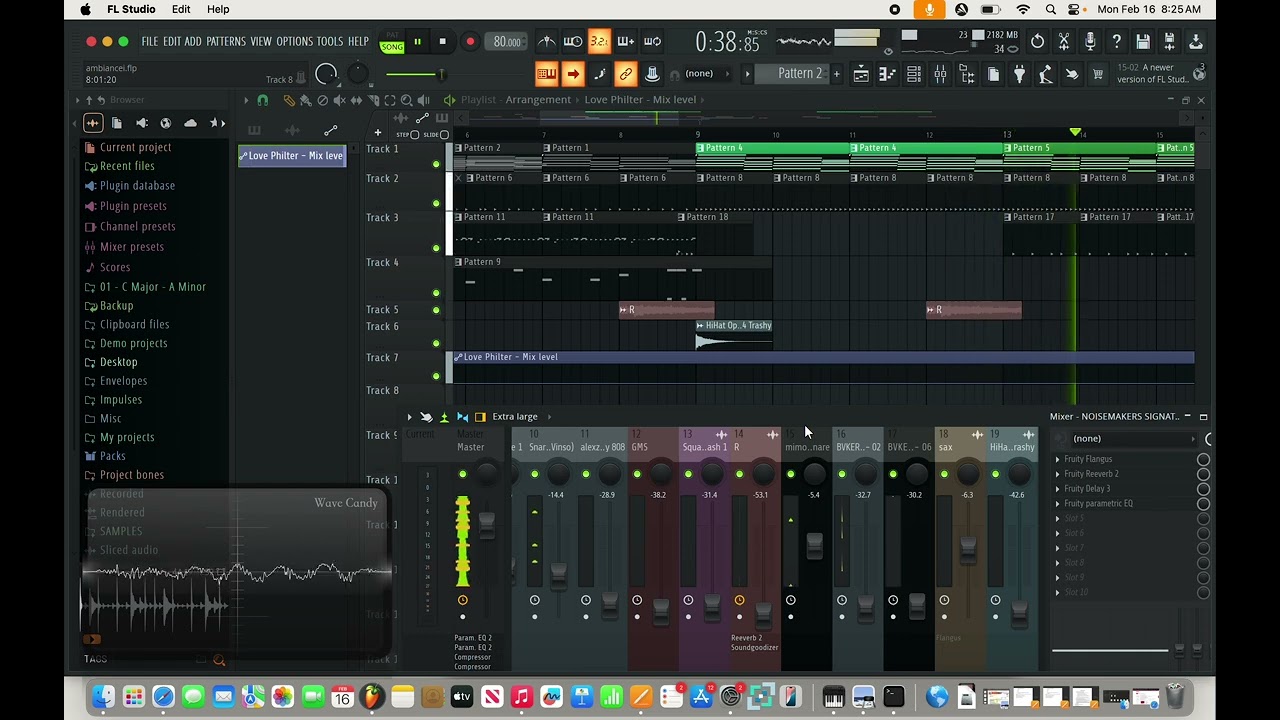Click the microphone recording icon in toolbar
The width and height of the screenshot is (1280, 720).
pos(1090,42)
